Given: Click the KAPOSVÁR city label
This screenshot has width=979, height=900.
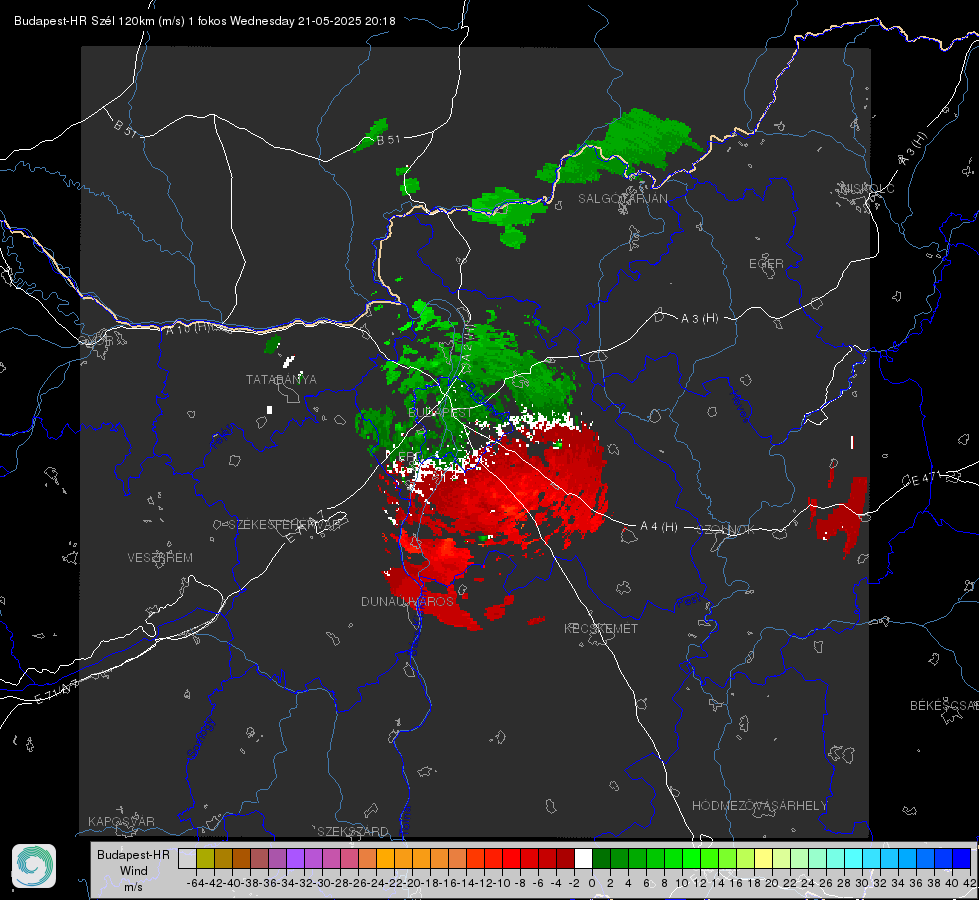Looking at the screenshot, I should click(x=121, y=821).
